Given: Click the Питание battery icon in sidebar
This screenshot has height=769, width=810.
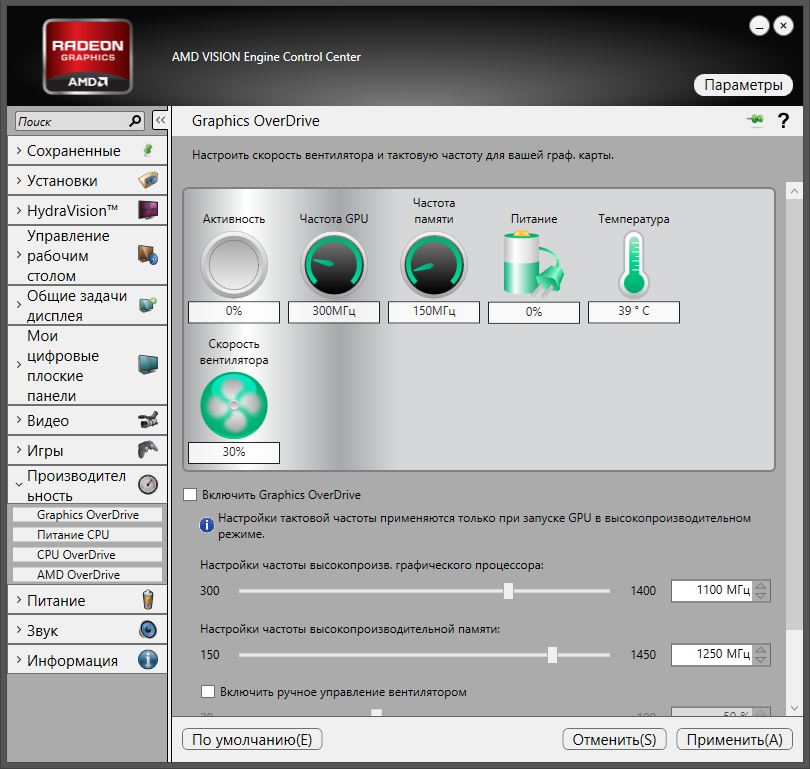Looking at the screenshot, I should (148, 600).
